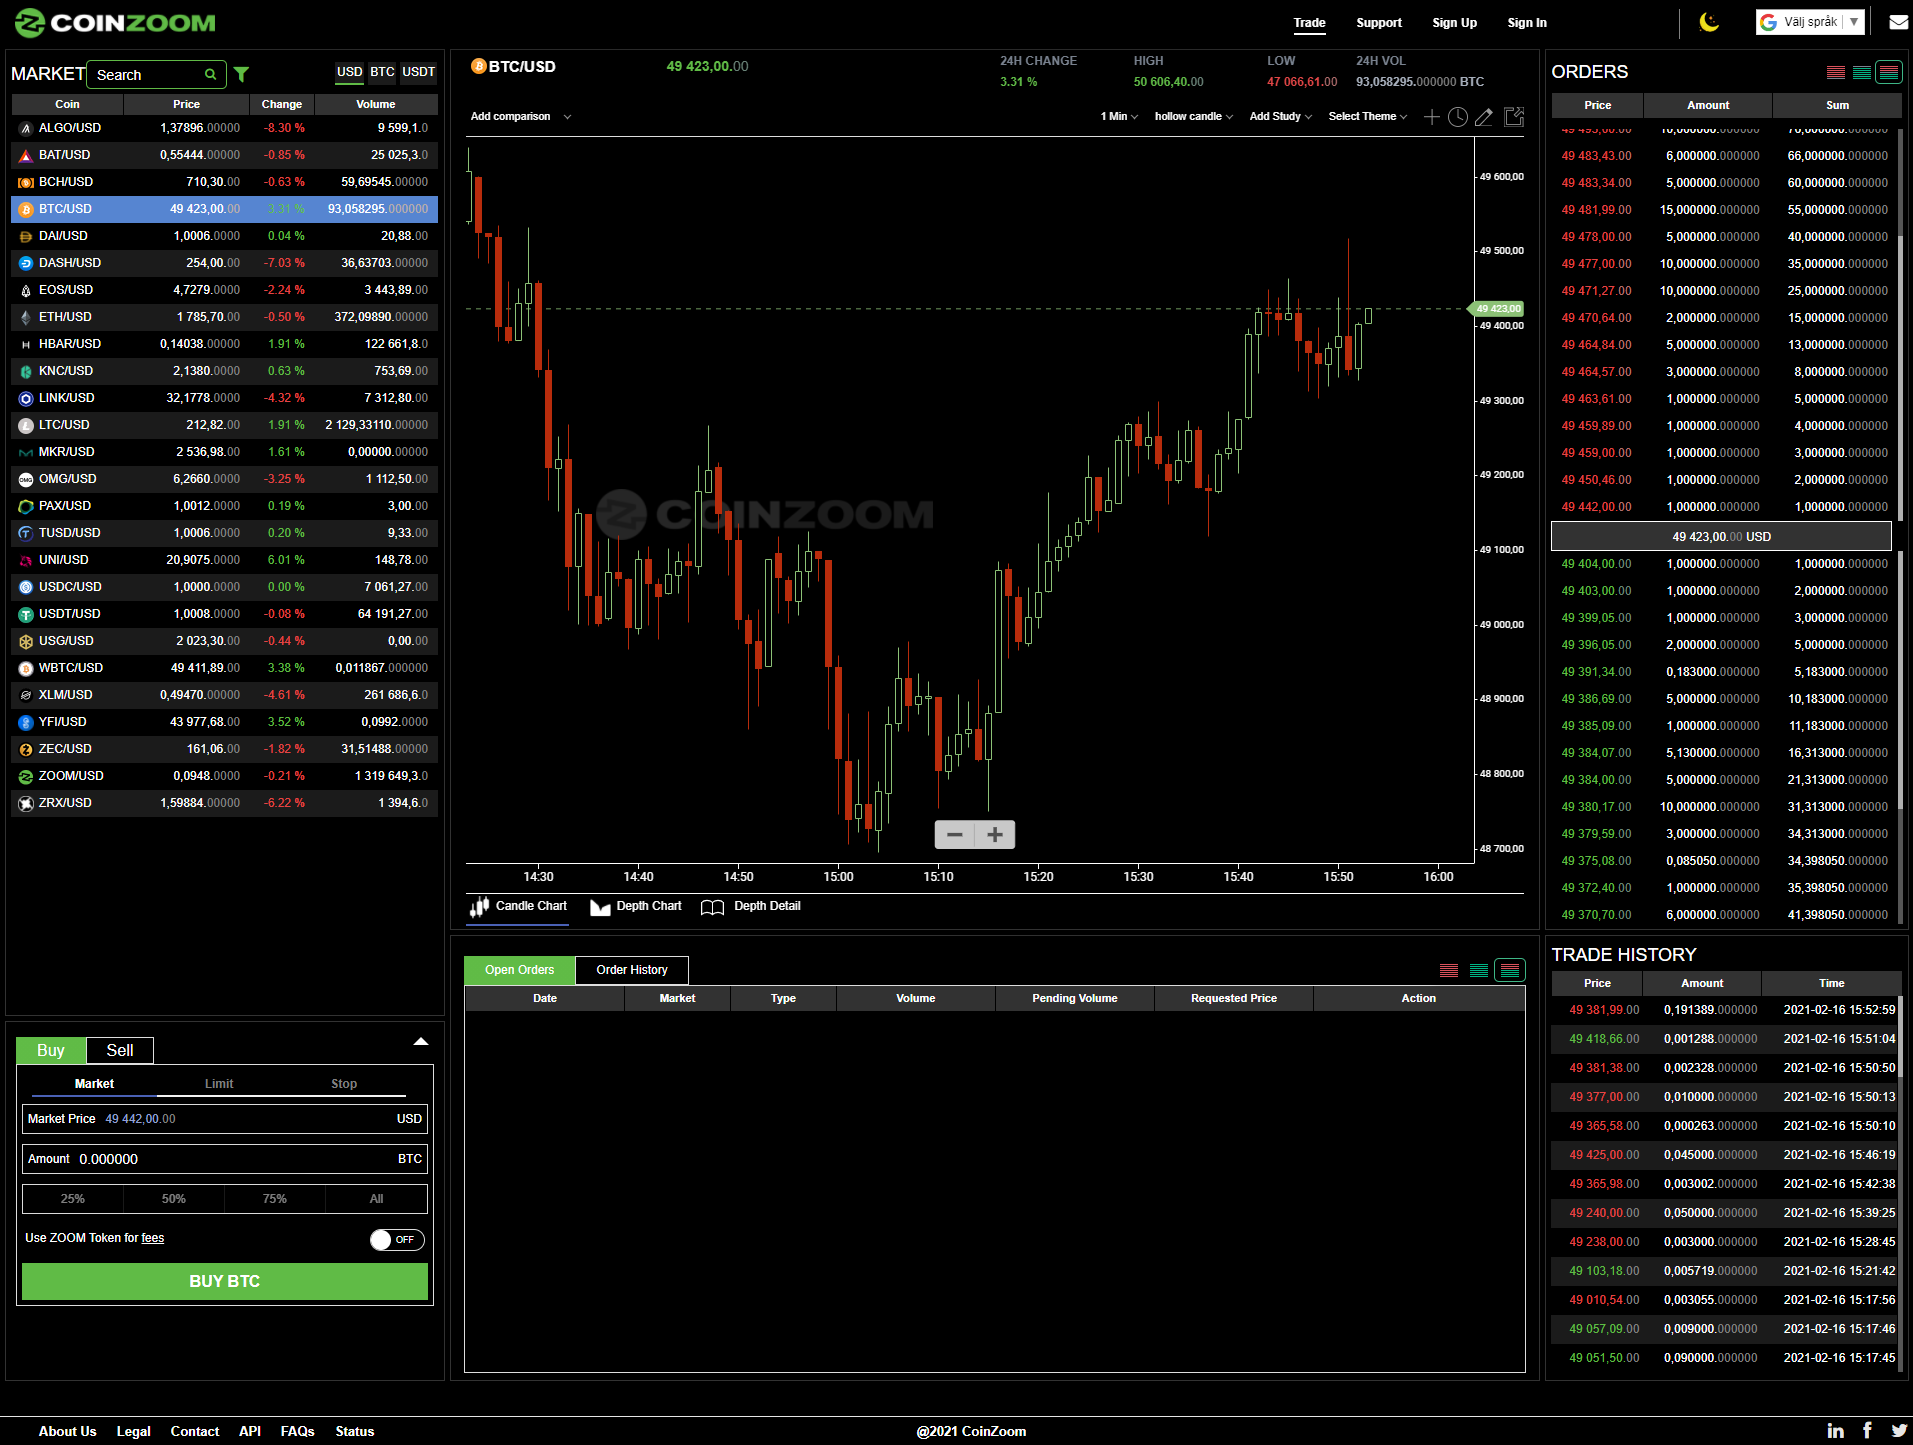Select BTC market filter
This screenshot has height=1445, width=1913.
click(382, 72)
